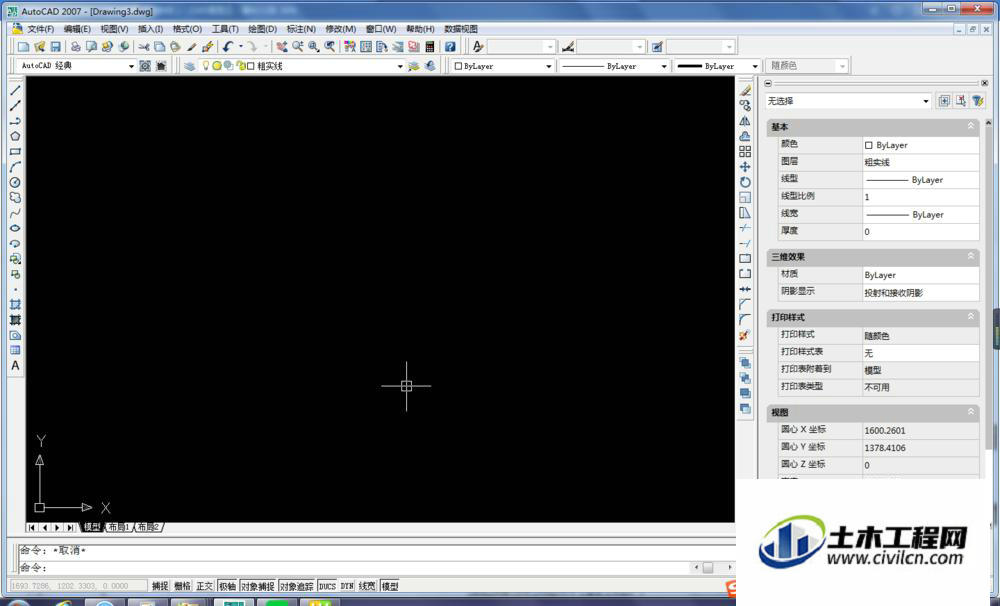Select the Mirror tool
The width and height of the screenshot is (1000, 606).
(745, 121)
